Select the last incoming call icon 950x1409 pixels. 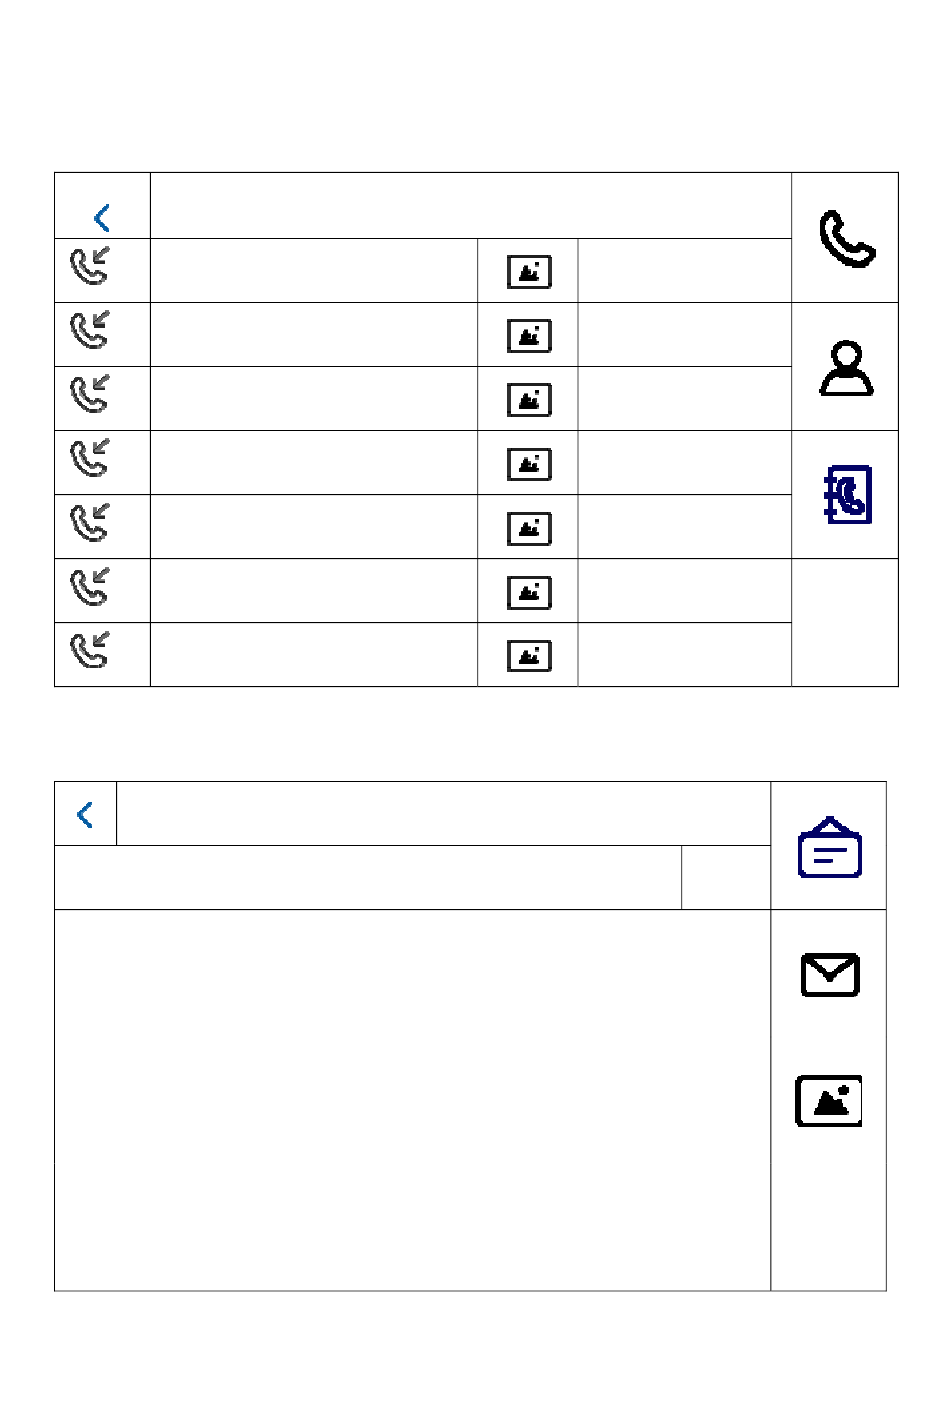coord(90,650)
